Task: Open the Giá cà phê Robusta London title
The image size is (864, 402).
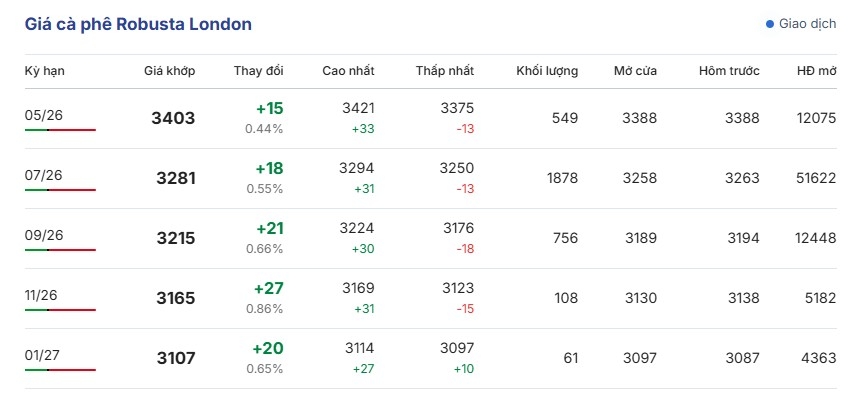Action: click(138, 24)
